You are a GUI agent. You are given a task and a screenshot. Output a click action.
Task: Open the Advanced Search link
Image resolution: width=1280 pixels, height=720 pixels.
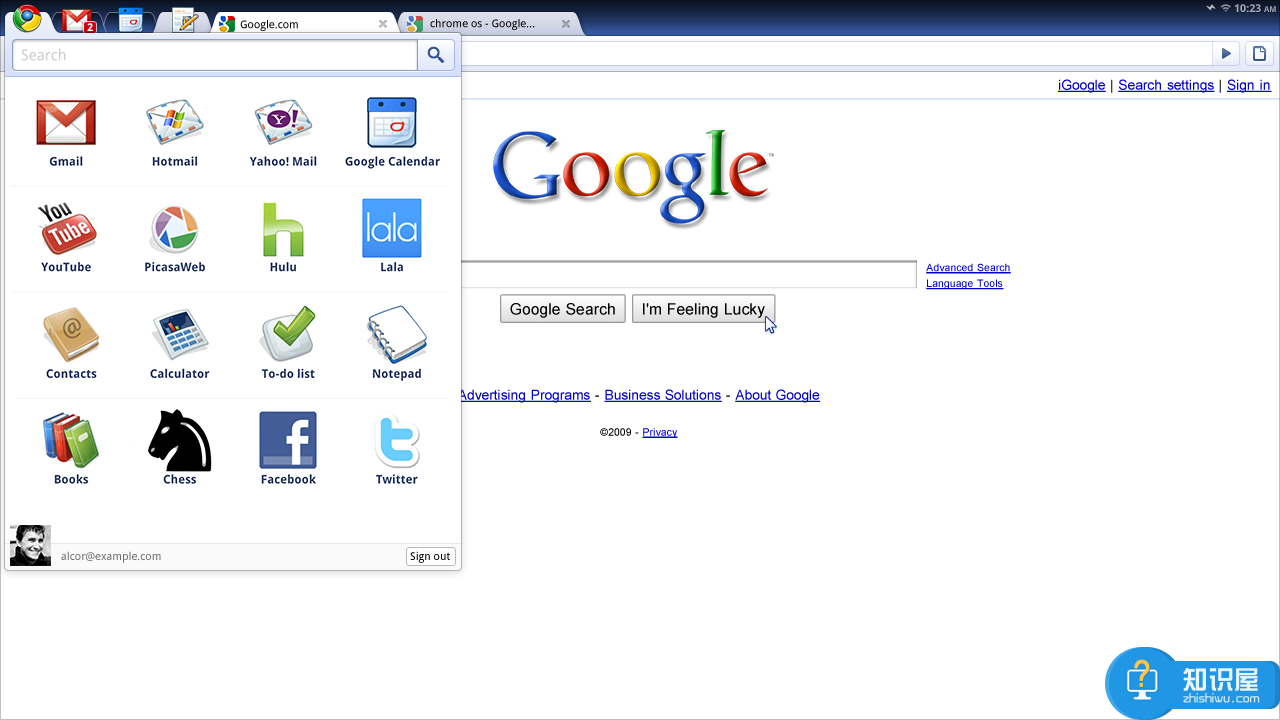click(968, 268)
